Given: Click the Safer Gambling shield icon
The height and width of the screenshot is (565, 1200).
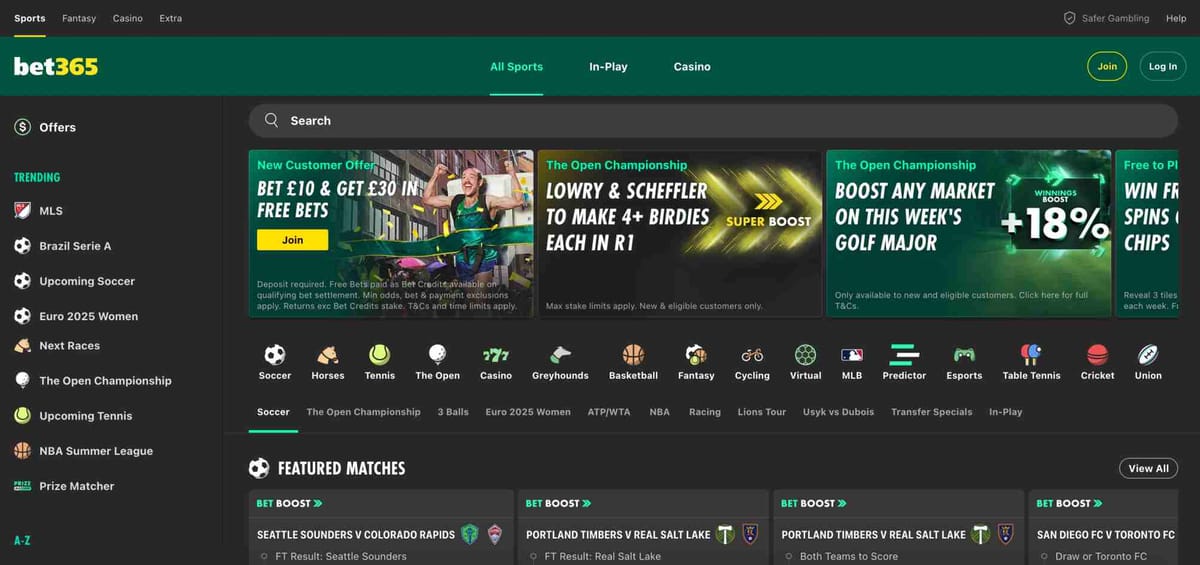Looking at the screenshot, I should coord(1069,18).
